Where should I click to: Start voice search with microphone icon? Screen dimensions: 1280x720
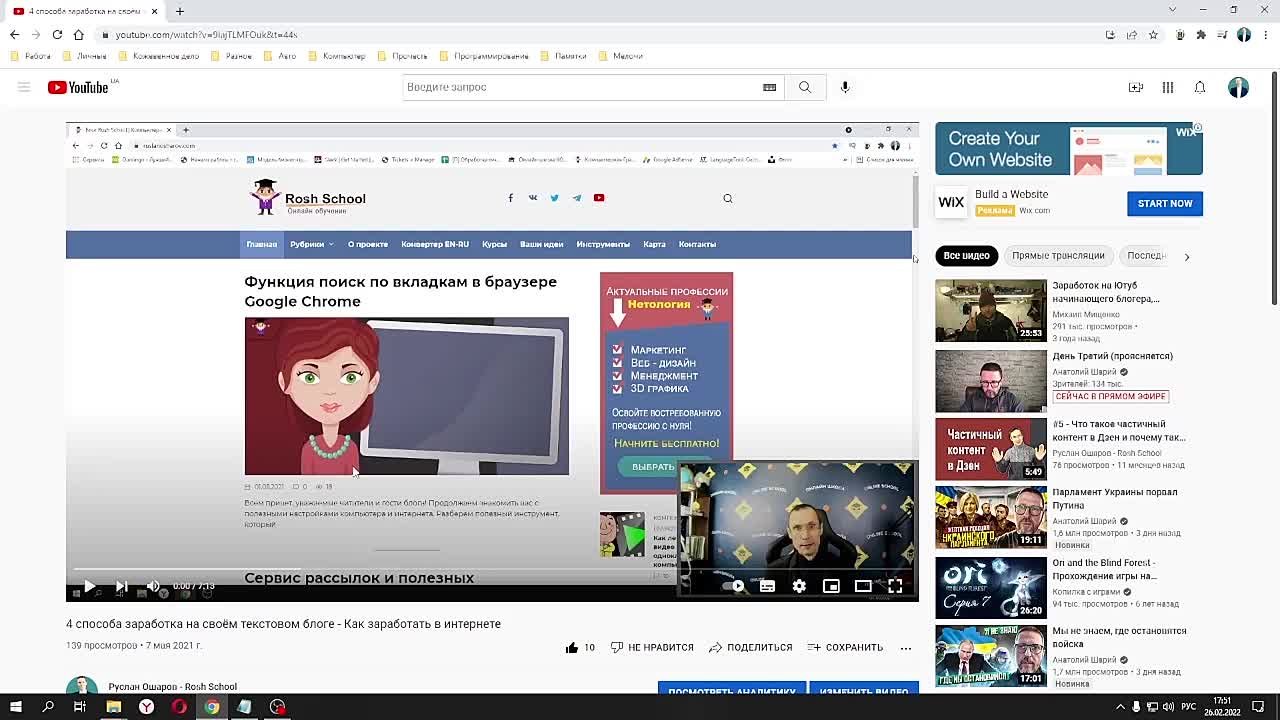tap(845, 87)
